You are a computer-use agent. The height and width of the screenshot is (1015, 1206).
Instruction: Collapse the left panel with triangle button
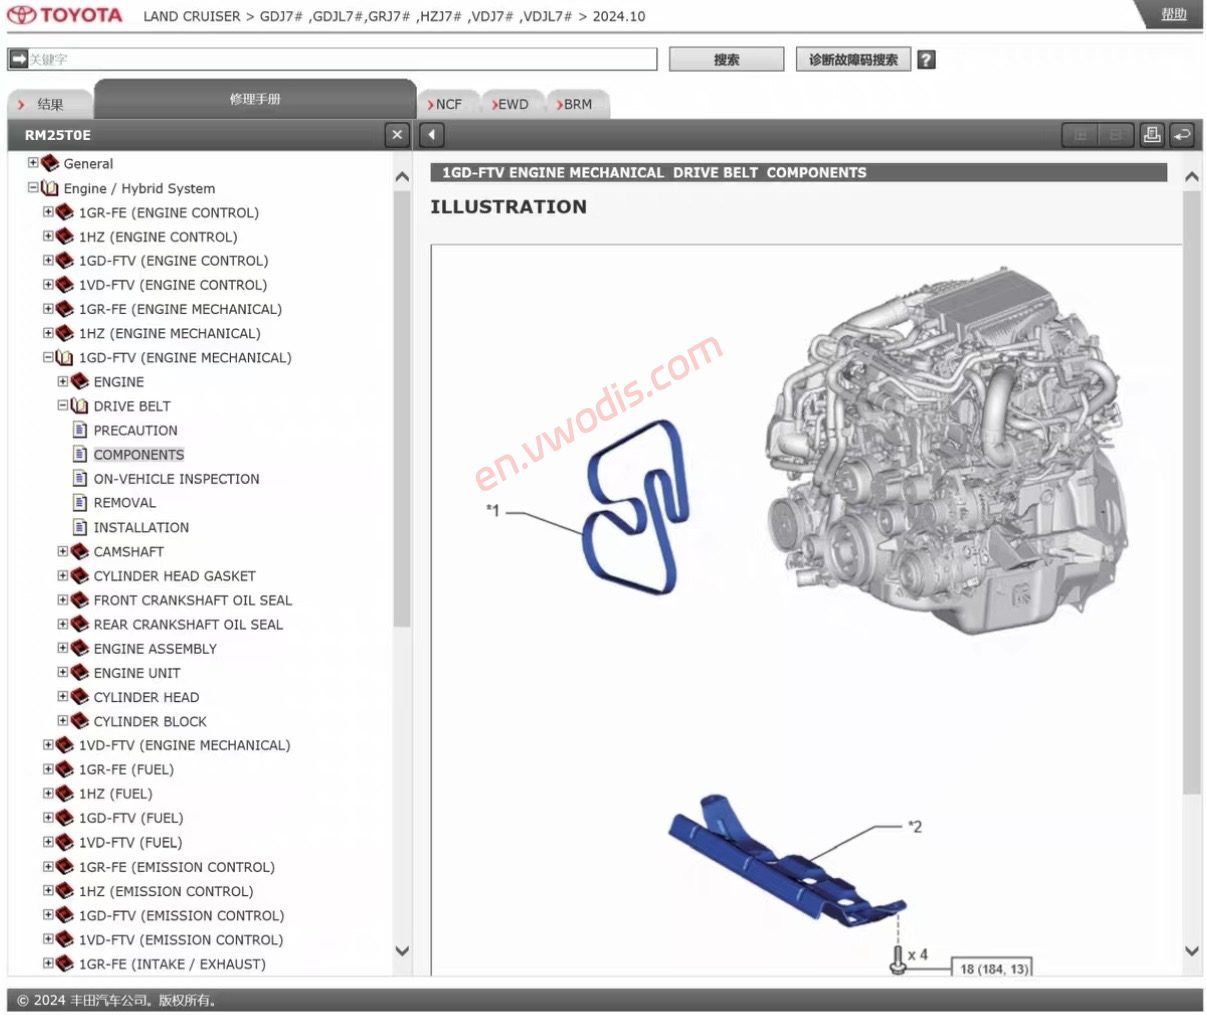click(431, 135)
